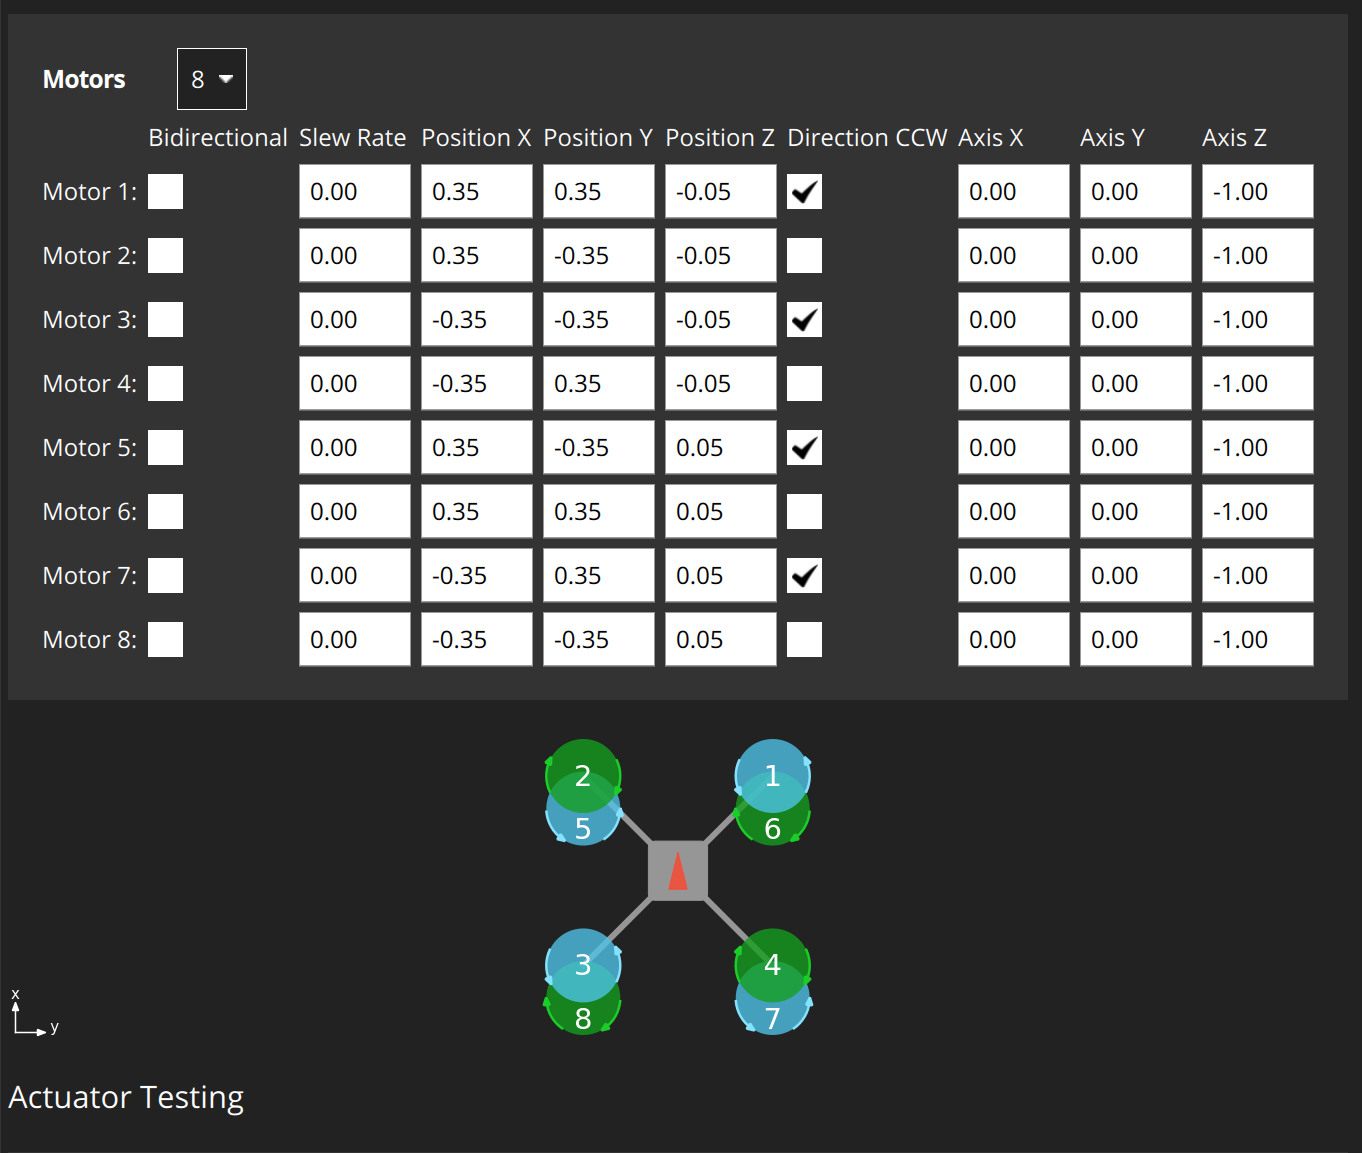Select motor 8 rotor in diagram

(x=583, y=1018)
